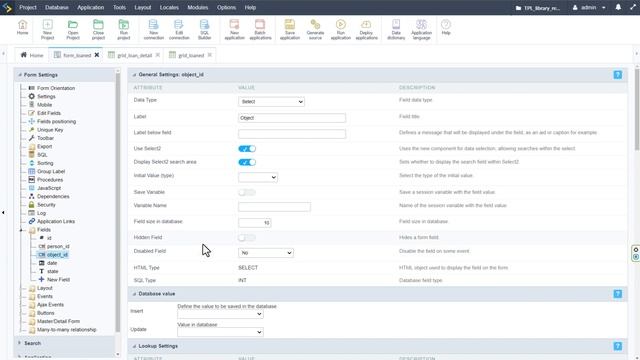The image size is (640, 360).
Task: Click the Run application icon
Action: pyautogui.click(x=340, y=30)
